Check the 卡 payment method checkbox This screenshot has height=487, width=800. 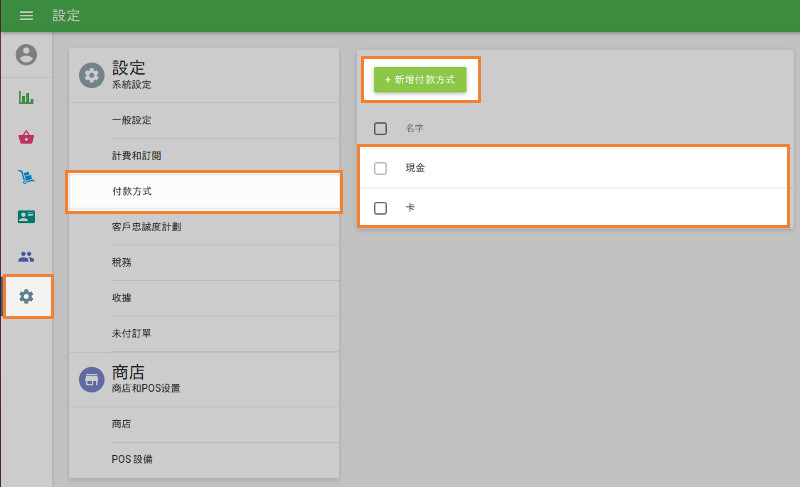coord(380,208)
